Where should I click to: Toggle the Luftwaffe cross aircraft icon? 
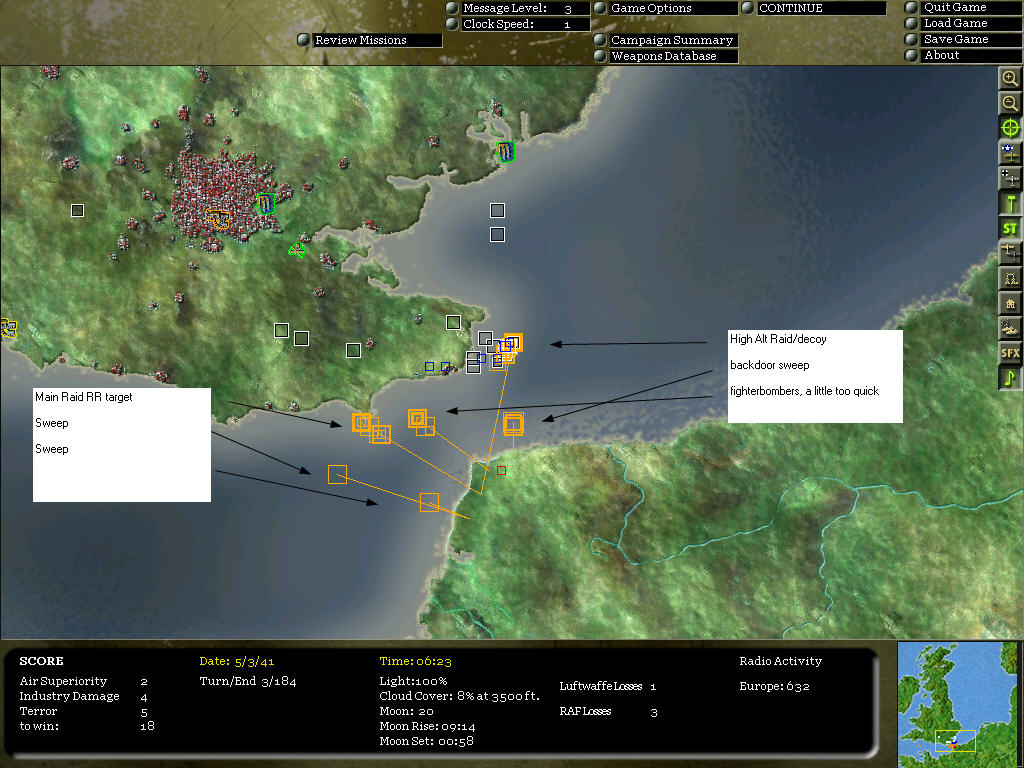tap(1010, 178)
